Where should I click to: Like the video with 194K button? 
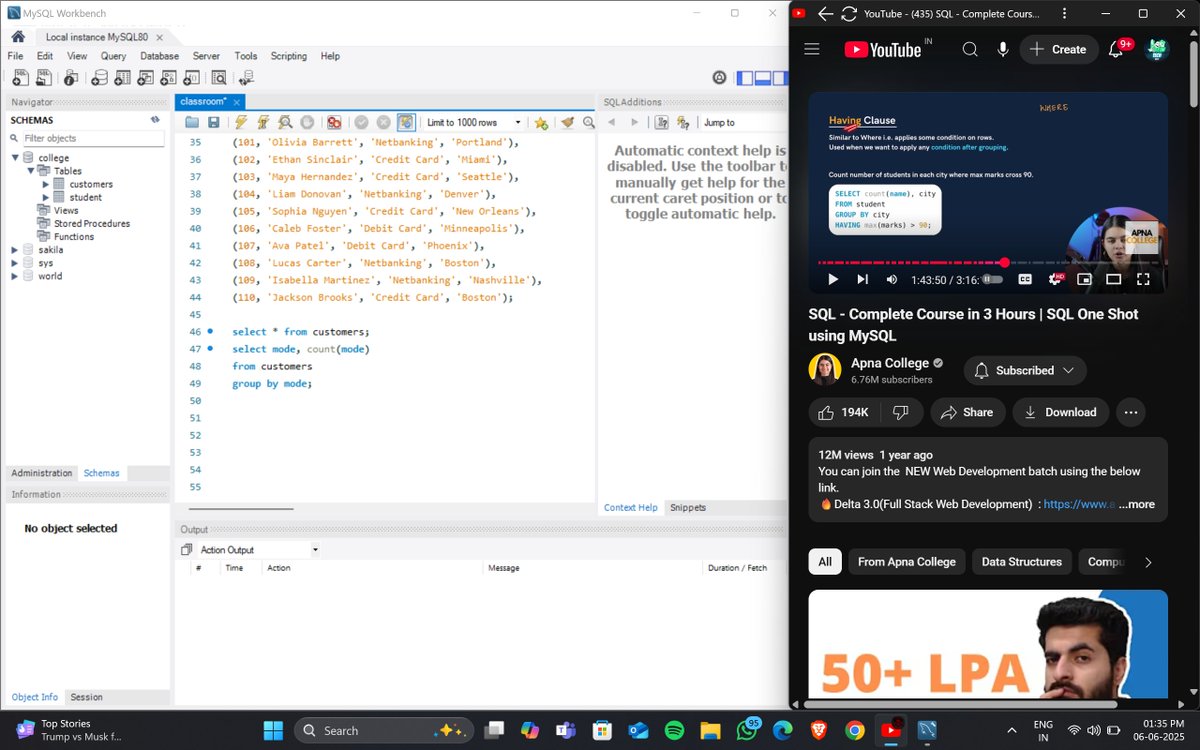tap(843, 412)
